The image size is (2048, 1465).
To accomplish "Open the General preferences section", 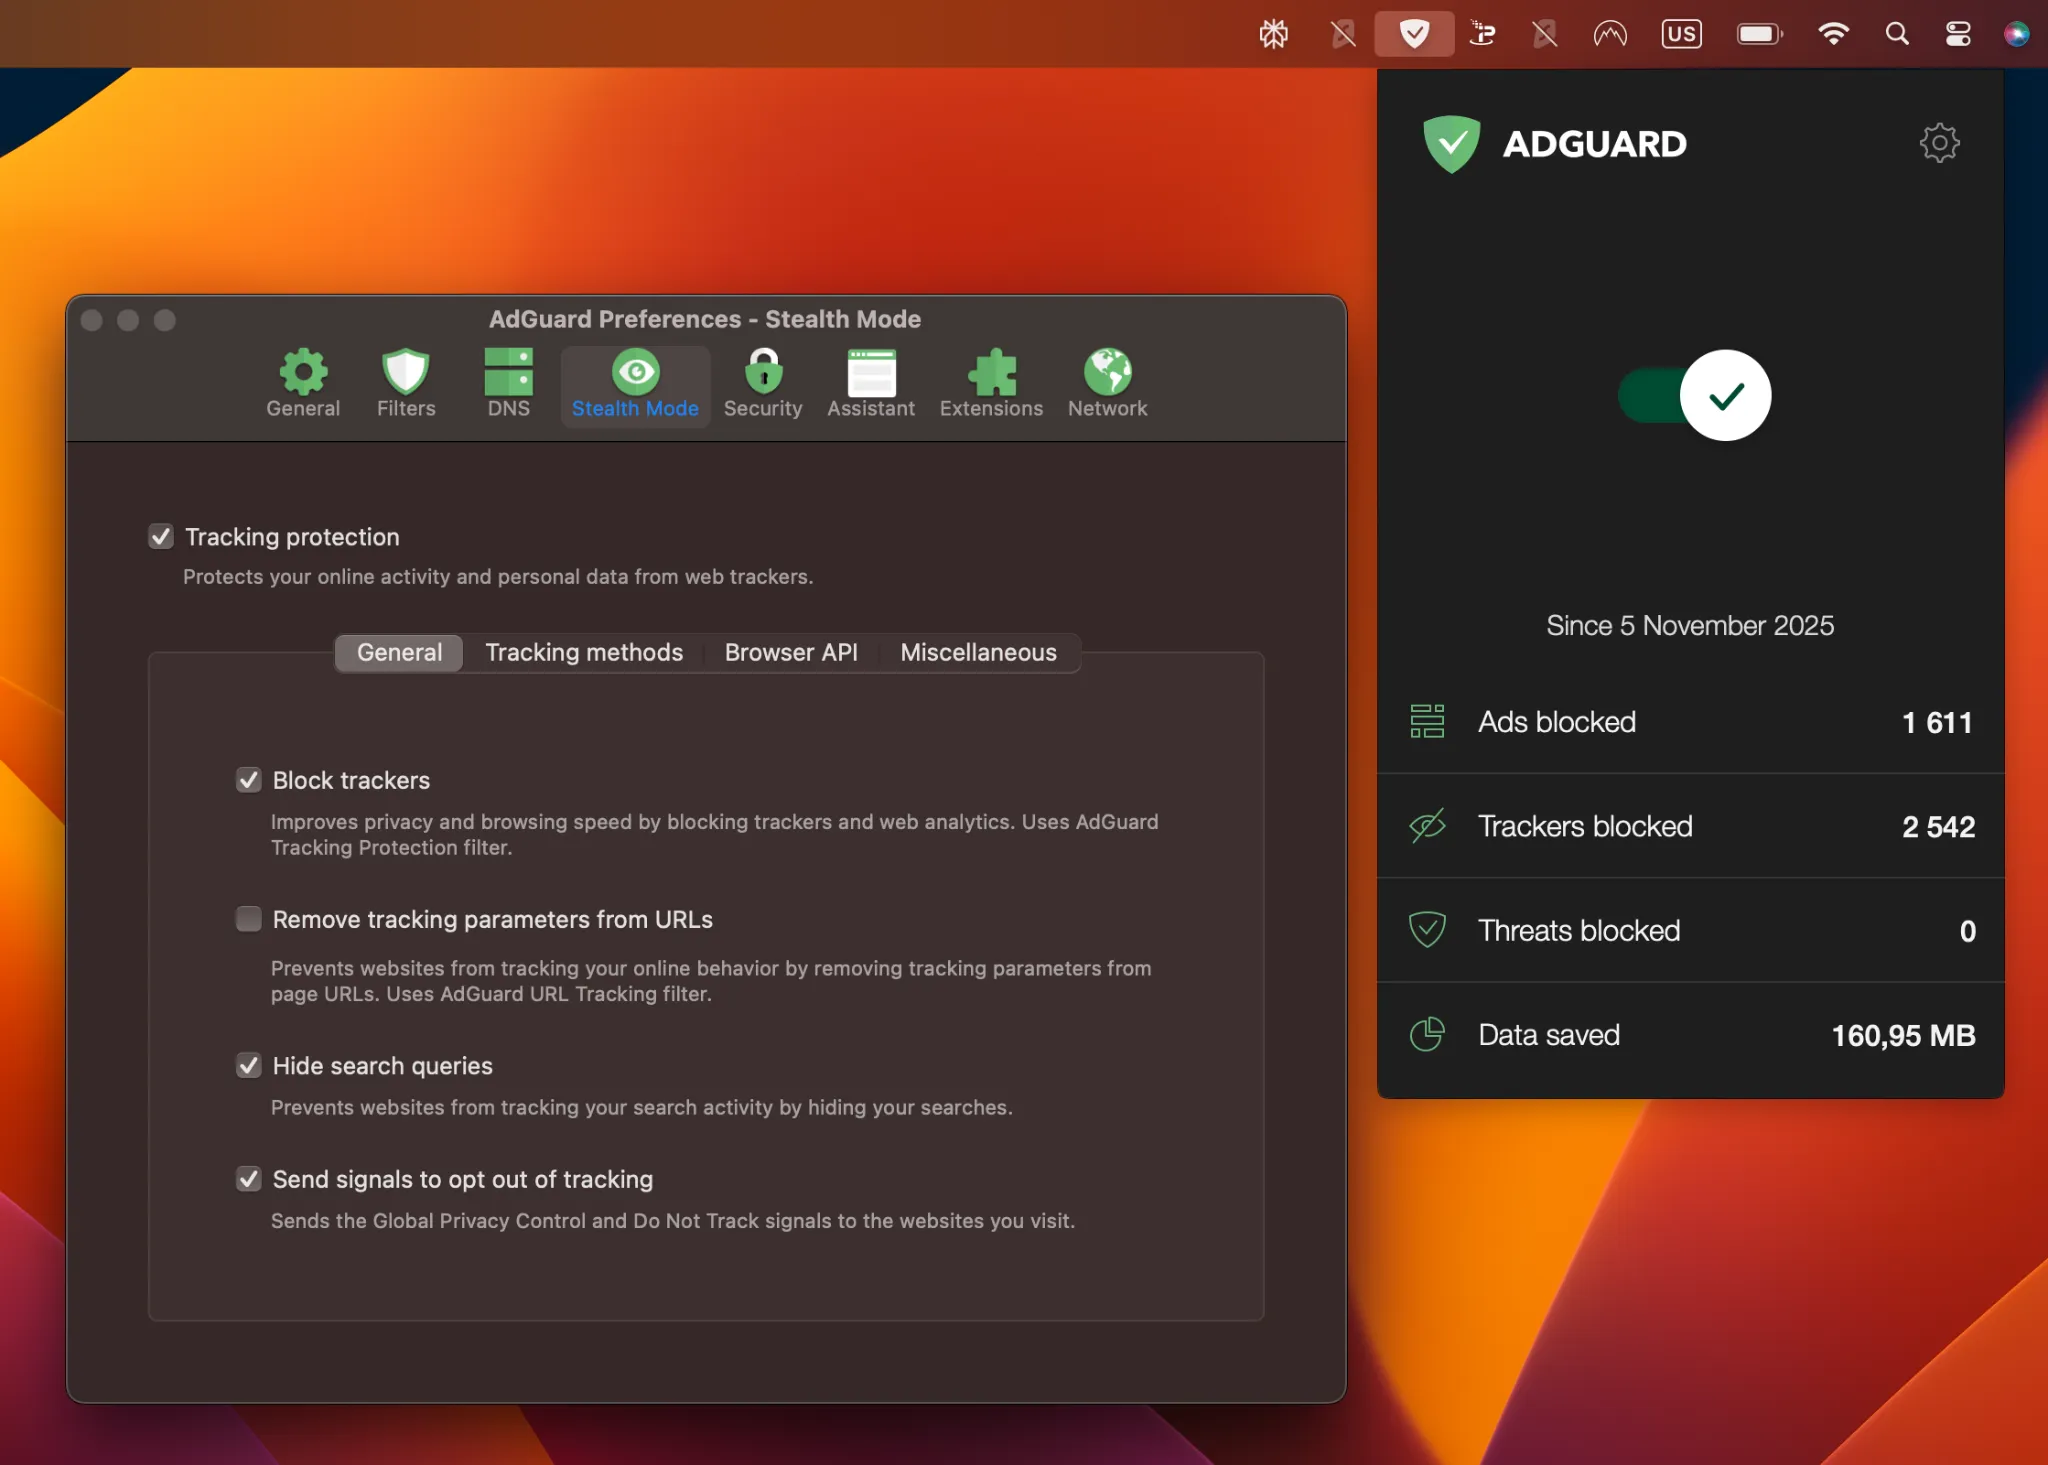I will click(303, 382).
